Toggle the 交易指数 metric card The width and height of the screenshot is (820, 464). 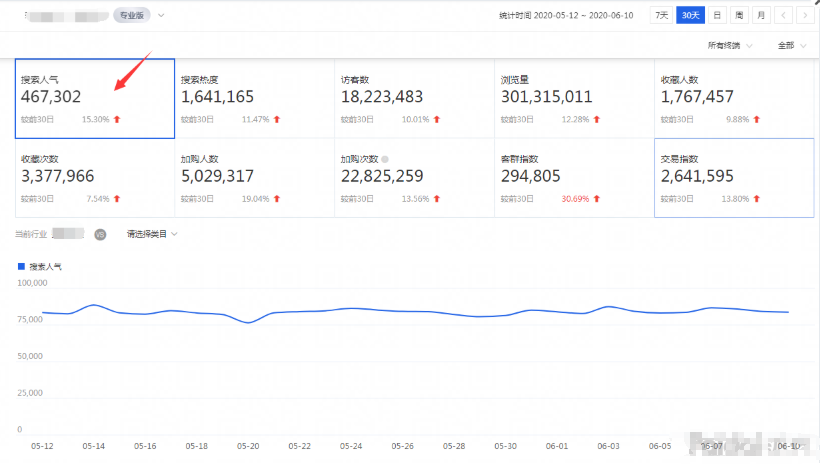[733, 178]
